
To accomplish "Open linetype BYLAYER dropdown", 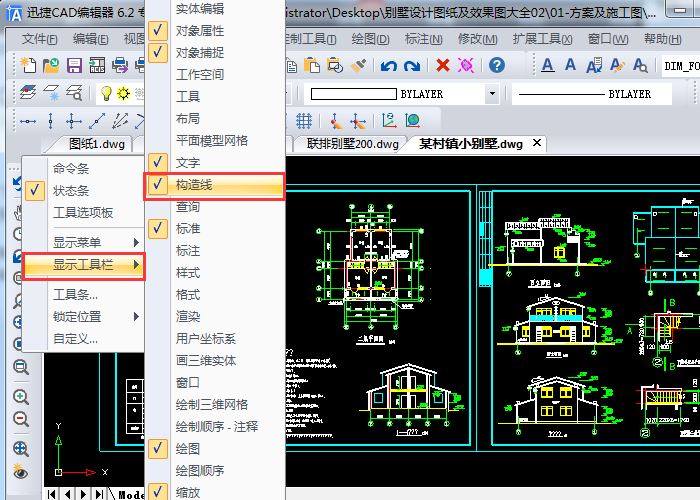I will coord(592,94).
